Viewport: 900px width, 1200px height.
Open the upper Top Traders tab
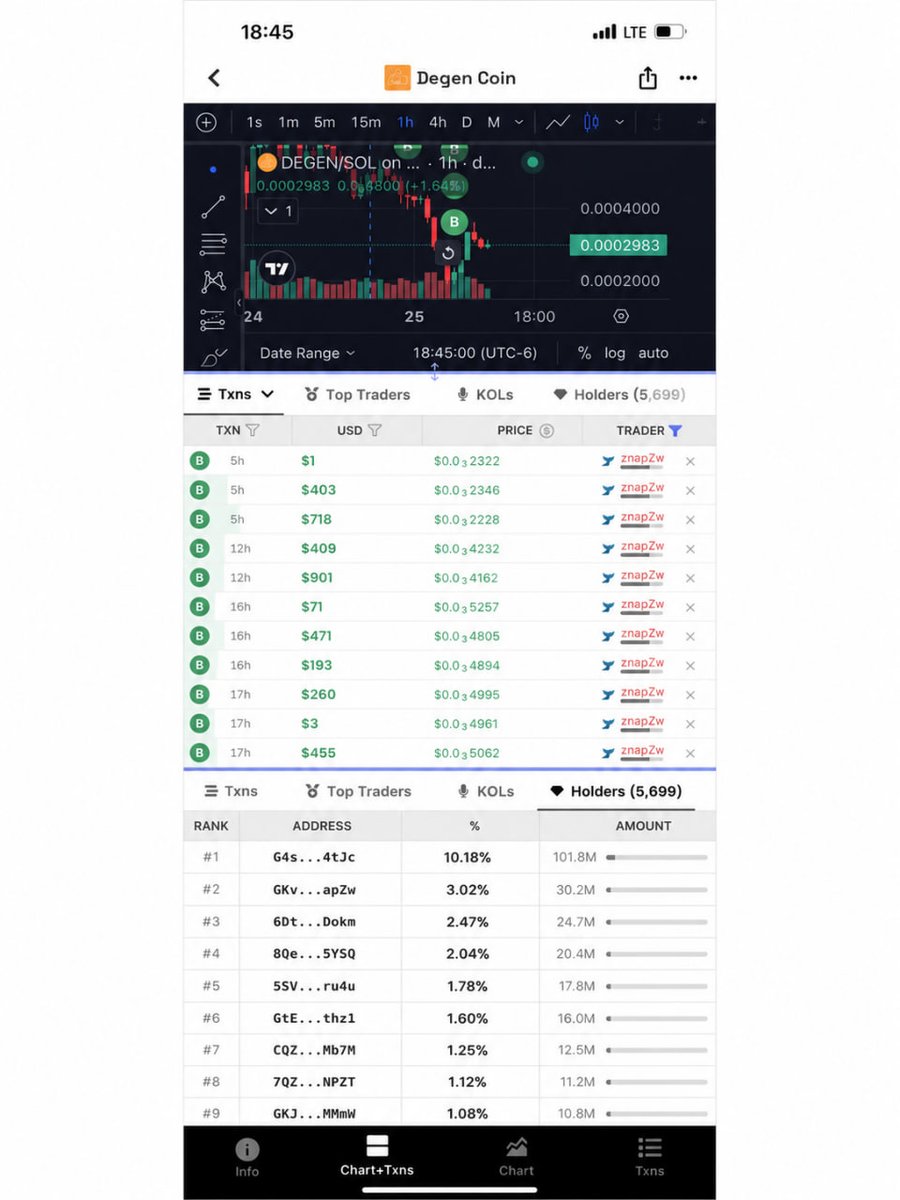click(357, 394)
